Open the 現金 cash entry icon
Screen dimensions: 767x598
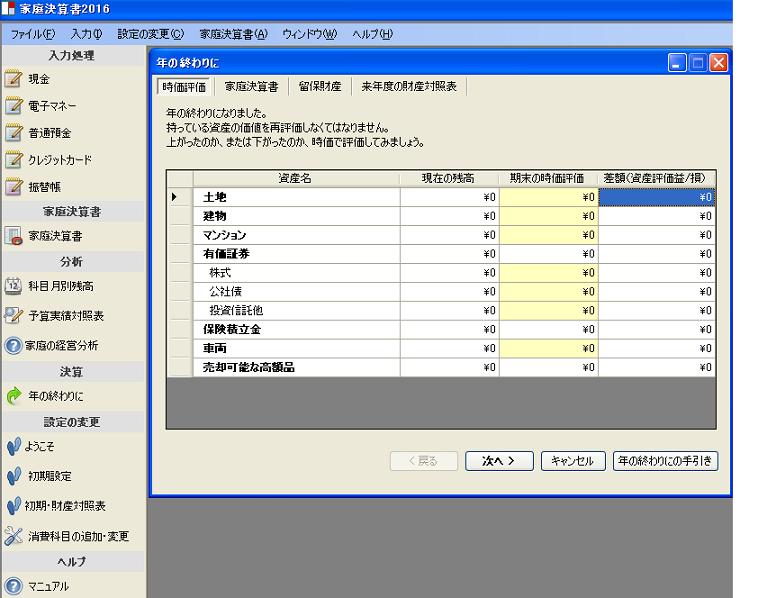pos(13,78)
